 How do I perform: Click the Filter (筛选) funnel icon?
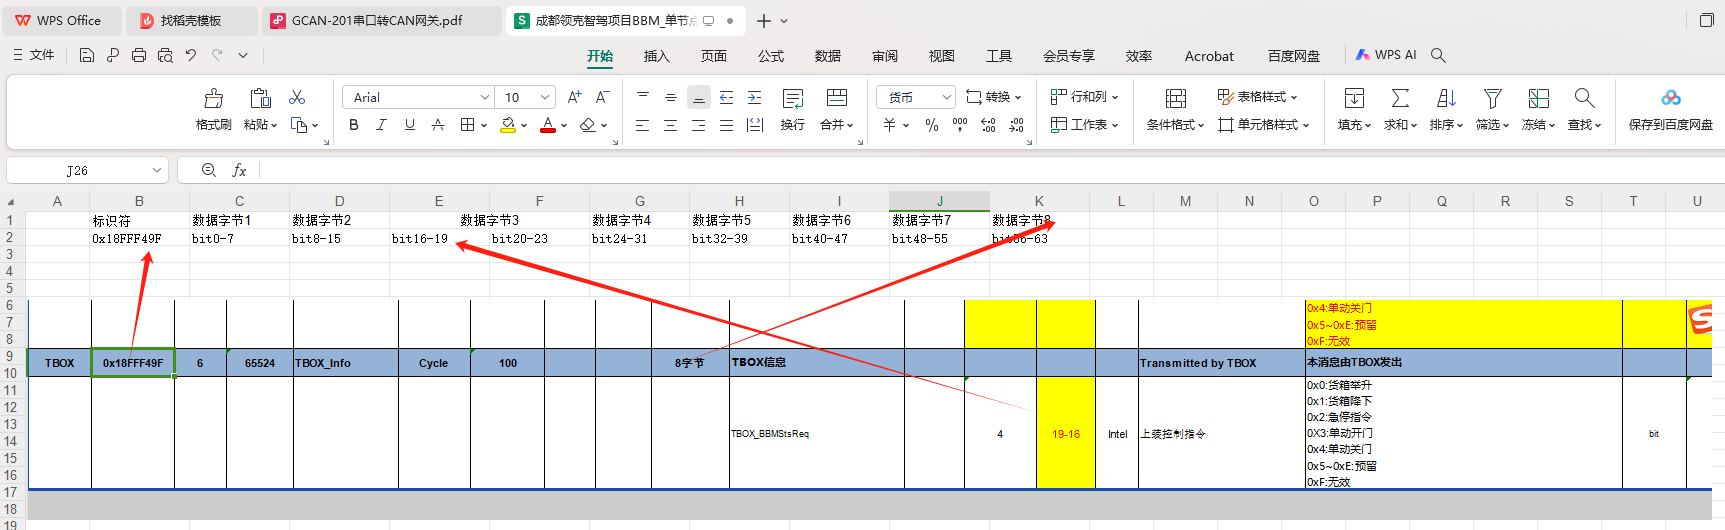pos(1492,98)
